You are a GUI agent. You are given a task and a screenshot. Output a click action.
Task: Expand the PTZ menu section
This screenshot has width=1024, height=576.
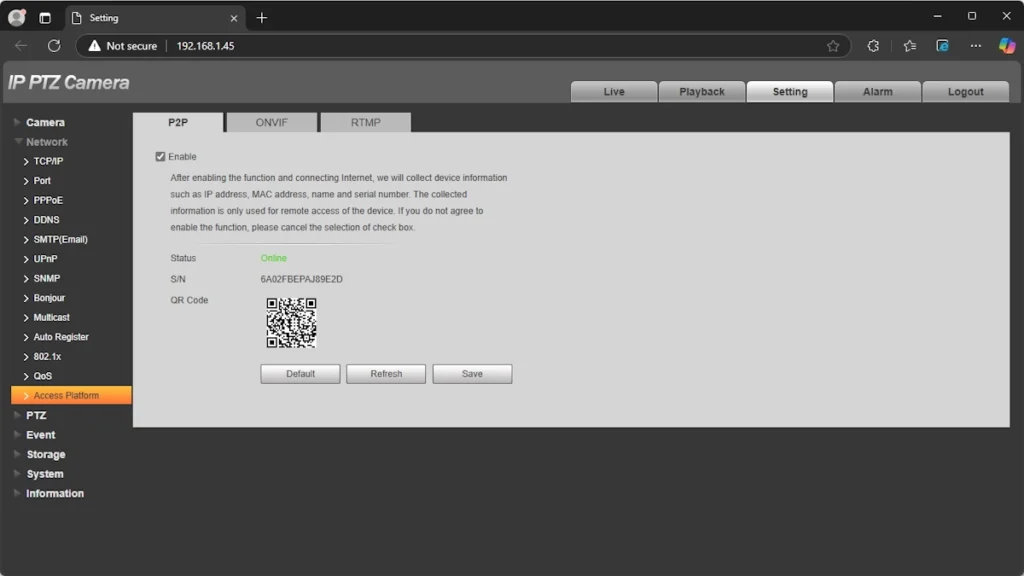pyautogui.click(x=36, y=415)
